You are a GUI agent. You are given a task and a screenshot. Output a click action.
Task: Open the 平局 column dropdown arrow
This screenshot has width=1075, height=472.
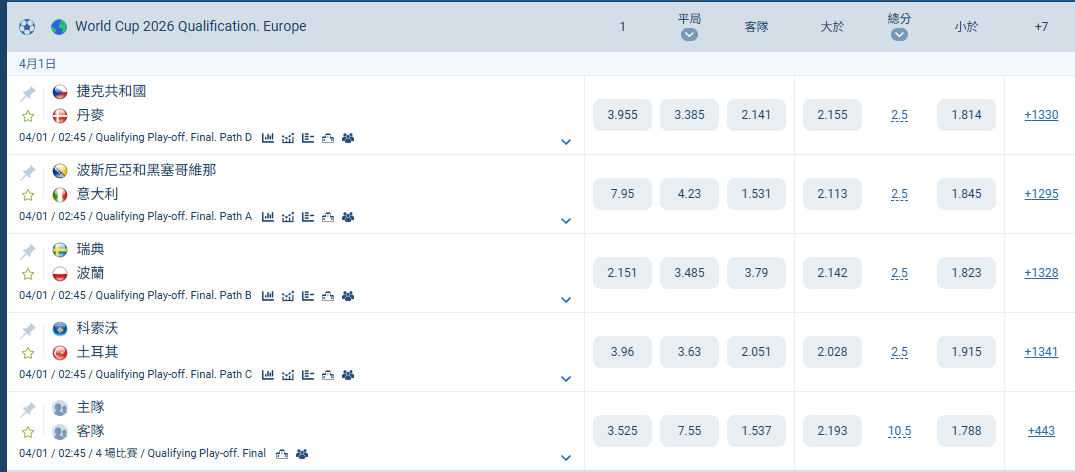click(689, 35)
